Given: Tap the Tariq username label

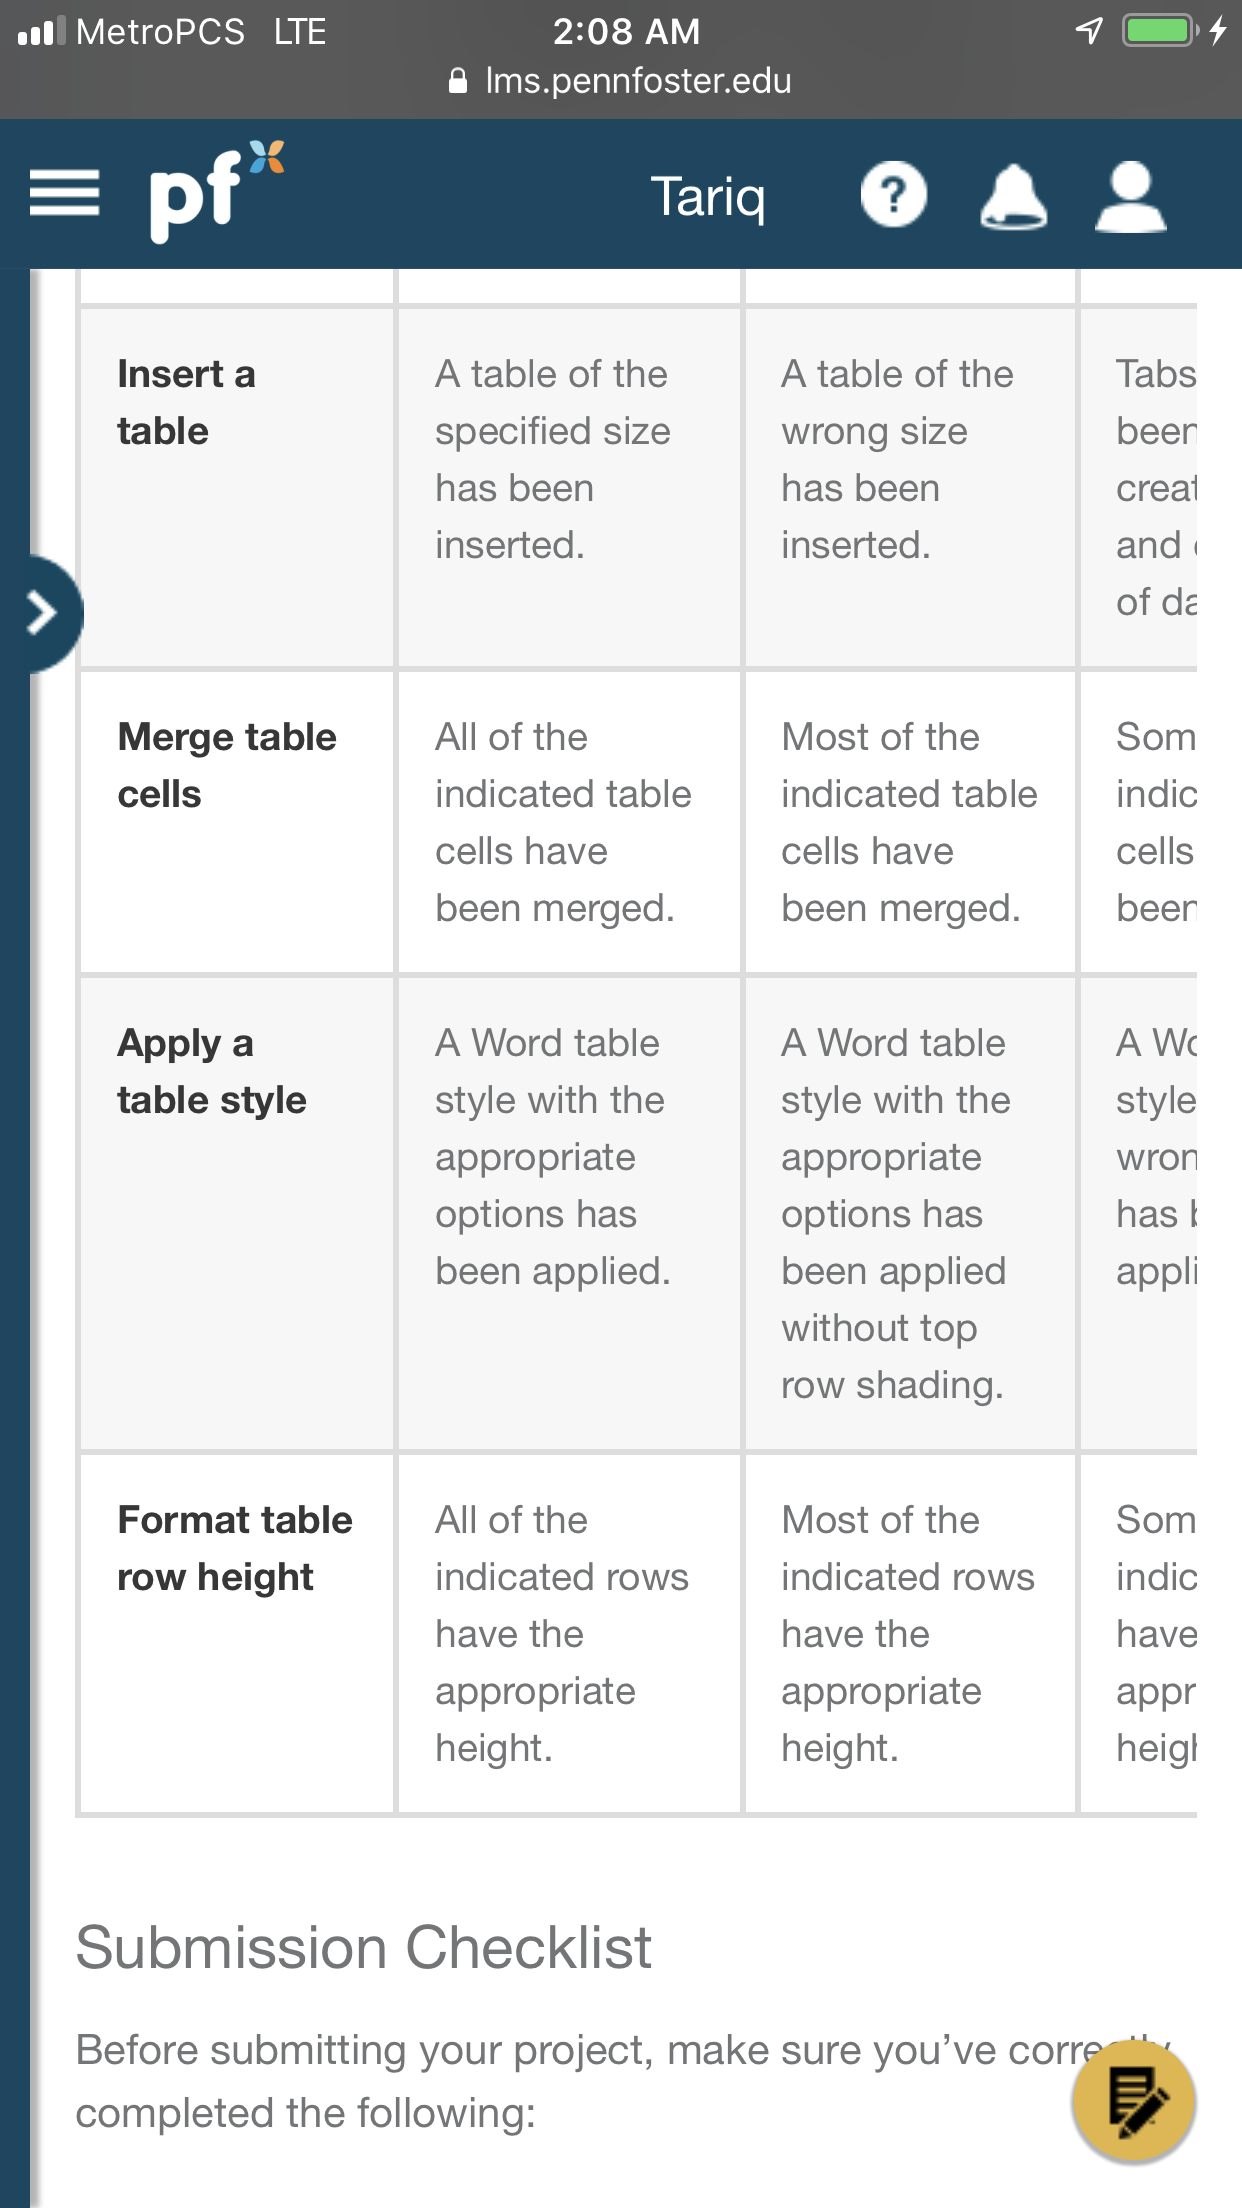Looking at the screenshot, I should (x=708, y=197).
